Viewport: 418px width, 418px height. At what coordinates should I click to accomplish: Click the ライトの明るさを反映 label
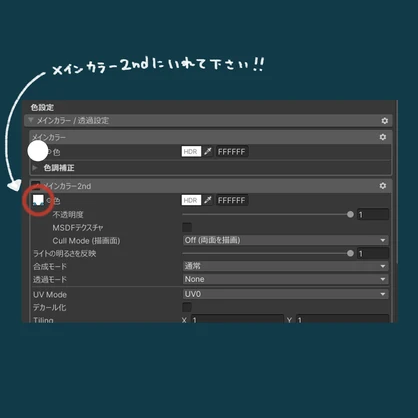[65, 254]
